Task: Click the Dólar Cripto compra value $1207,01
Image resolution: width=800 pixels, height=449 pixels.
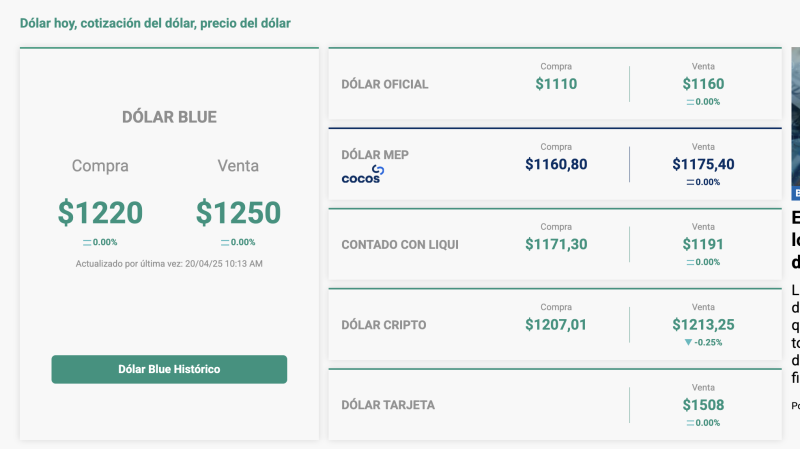Action: [x=556, y=324]
